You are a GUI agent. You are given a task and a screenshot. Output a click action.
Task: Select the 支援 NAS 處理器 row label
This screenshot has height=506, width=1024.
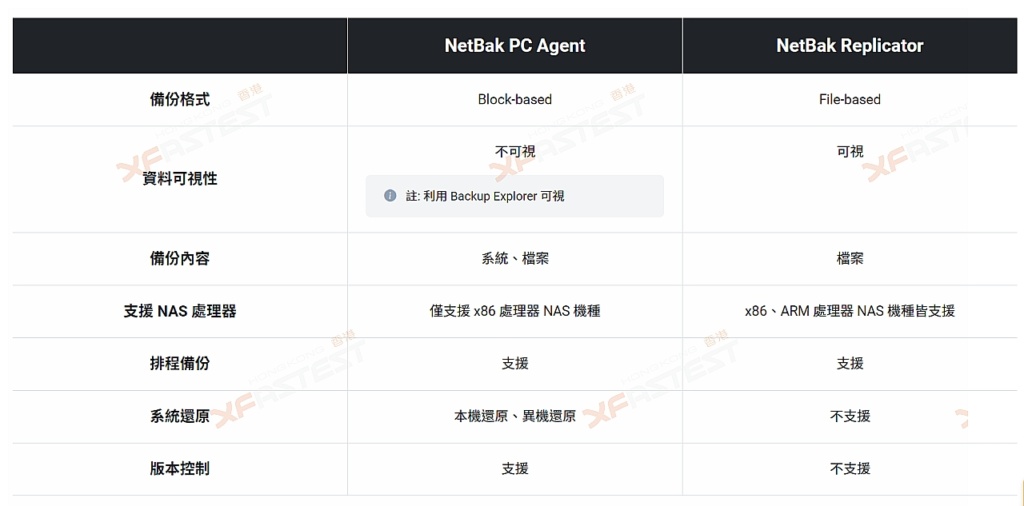180,311
